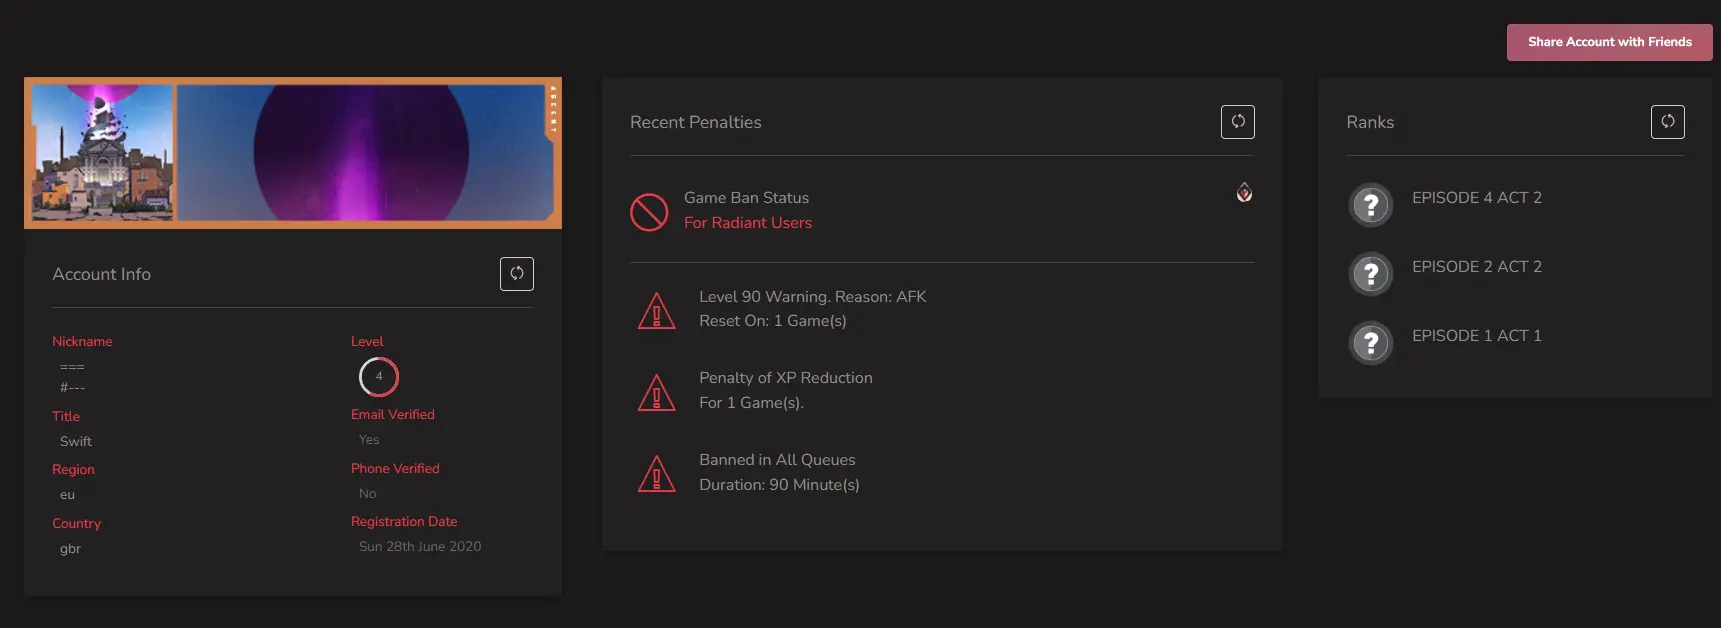Click the For Radiant Users link
Viewport: 1721px width, 628px height.
[x=747, y=223]
